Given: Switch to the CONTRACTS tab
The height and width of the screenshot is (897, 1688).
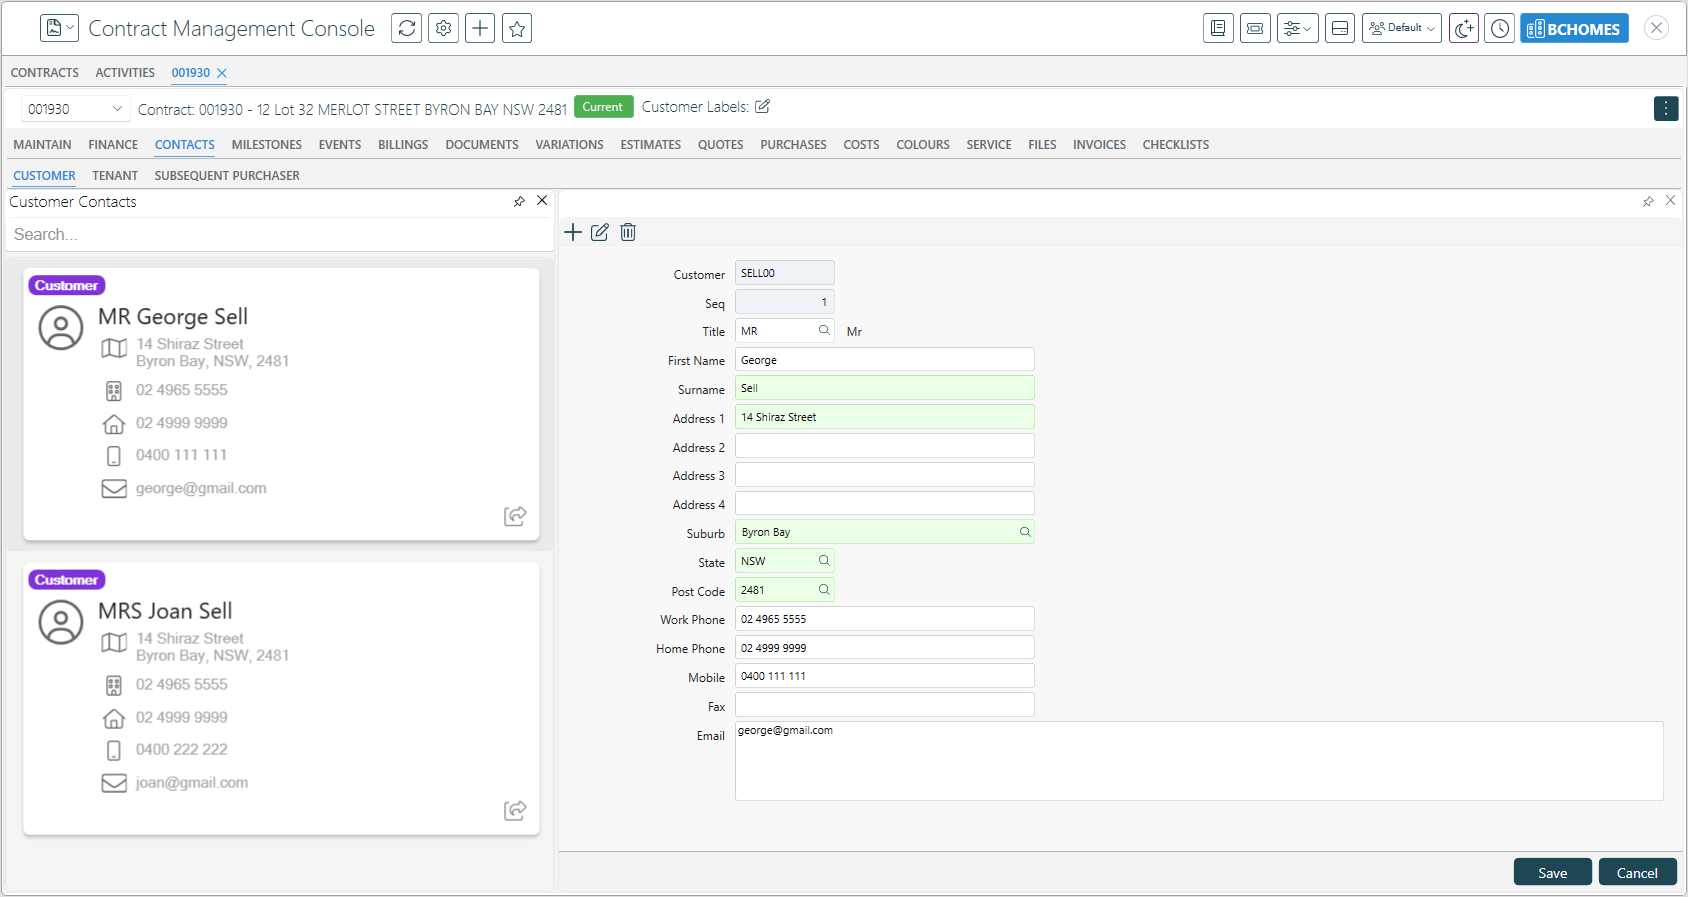Looking at the screenshot, I should click(x=45, y=73).
